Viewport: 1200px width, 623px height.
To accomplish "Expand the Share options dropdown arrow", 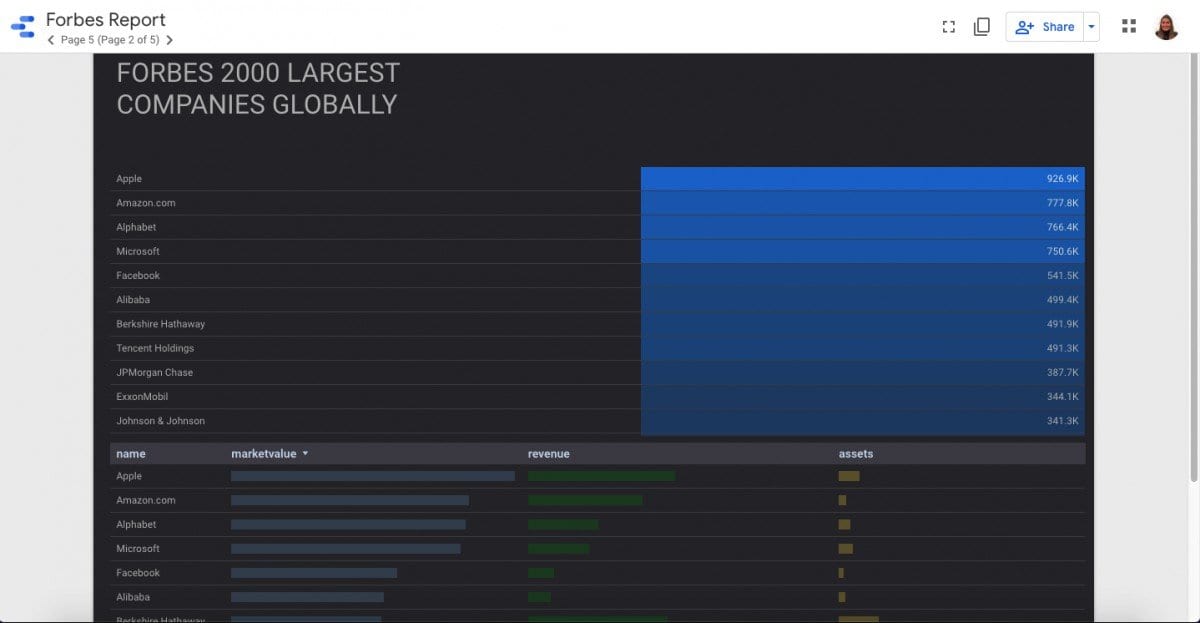I will 1092,27.
